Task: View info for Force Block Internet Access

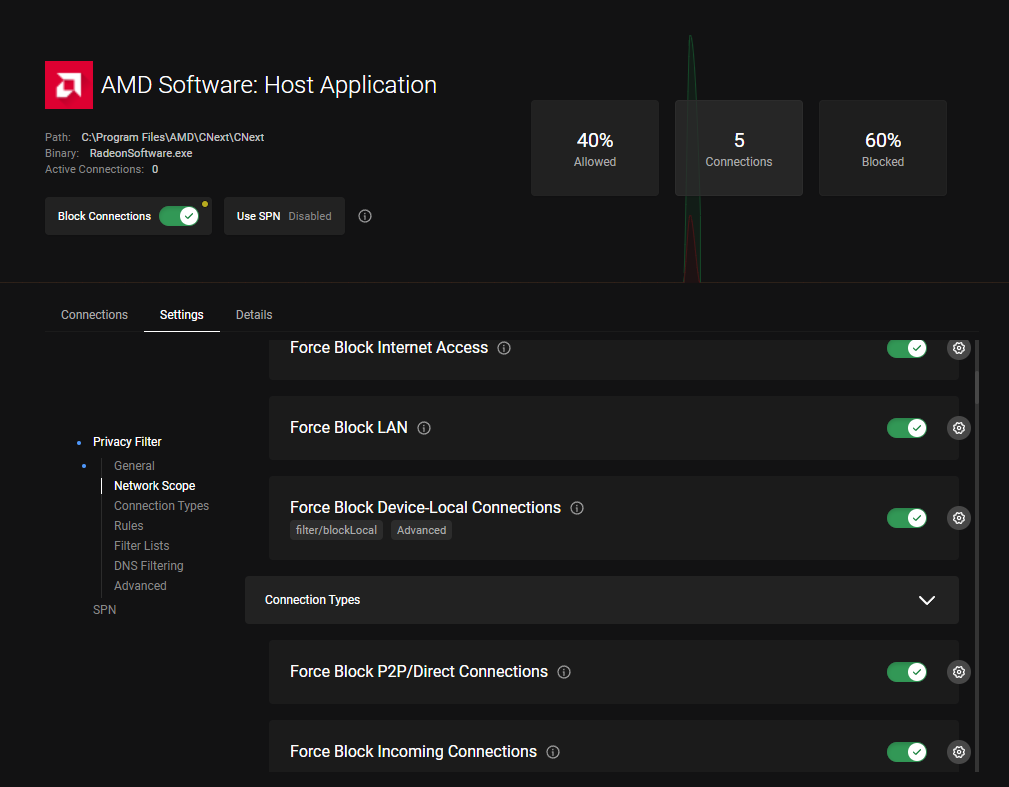Action: point(503,347)
